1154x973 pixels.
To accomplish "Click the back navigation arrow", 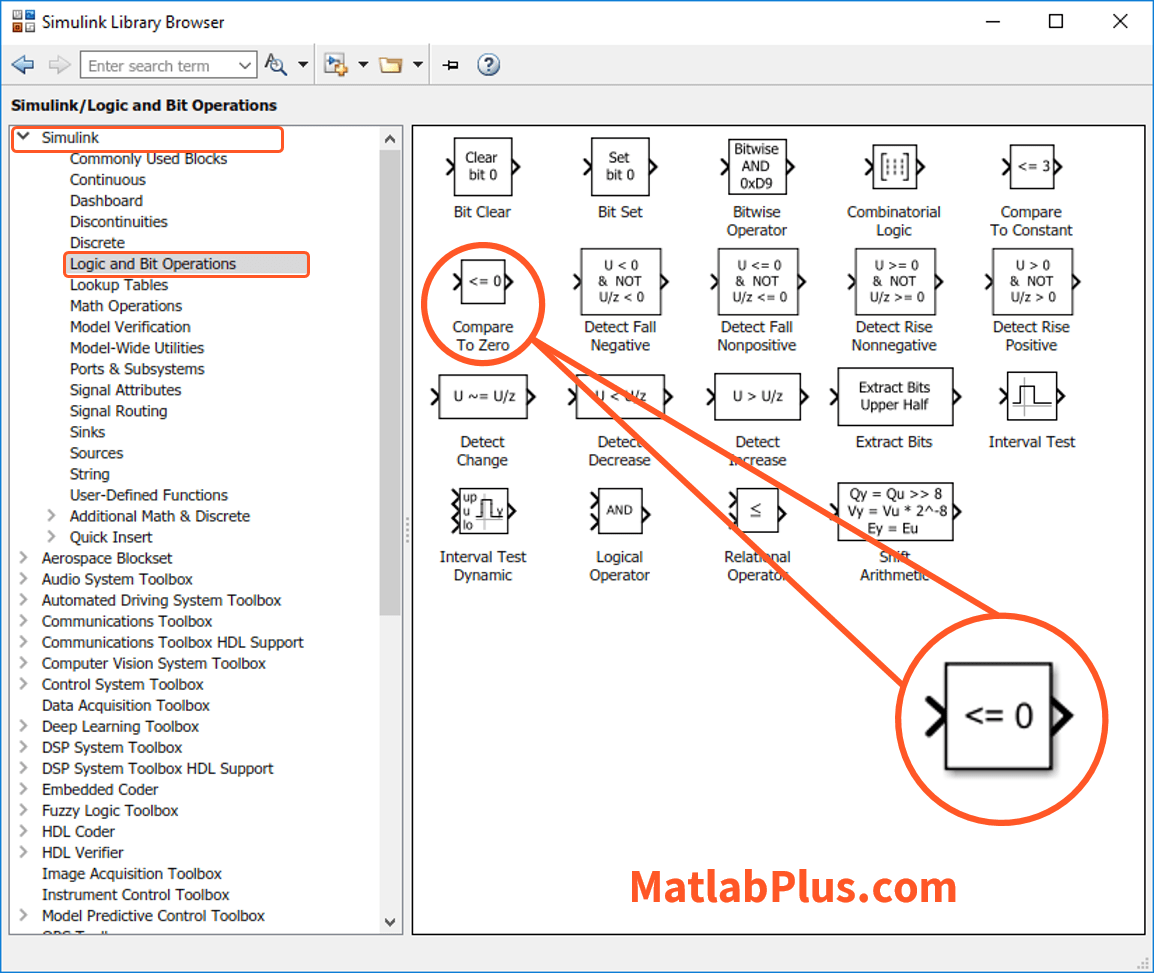I will (x=23, y=65).
